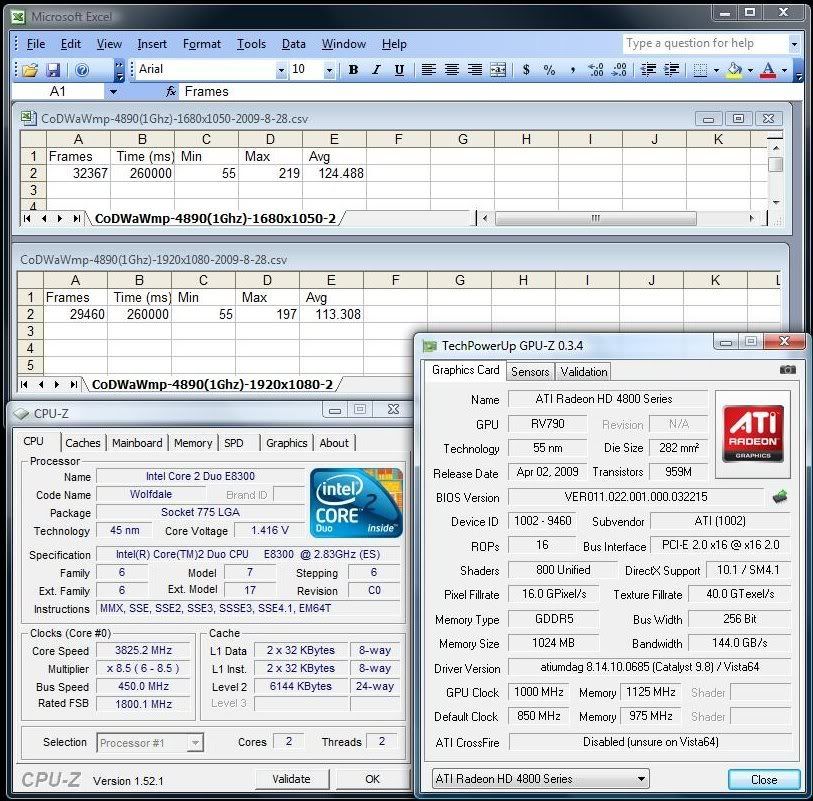Open the Edit menu
This screenshot has width=813, height=801.
71,44
